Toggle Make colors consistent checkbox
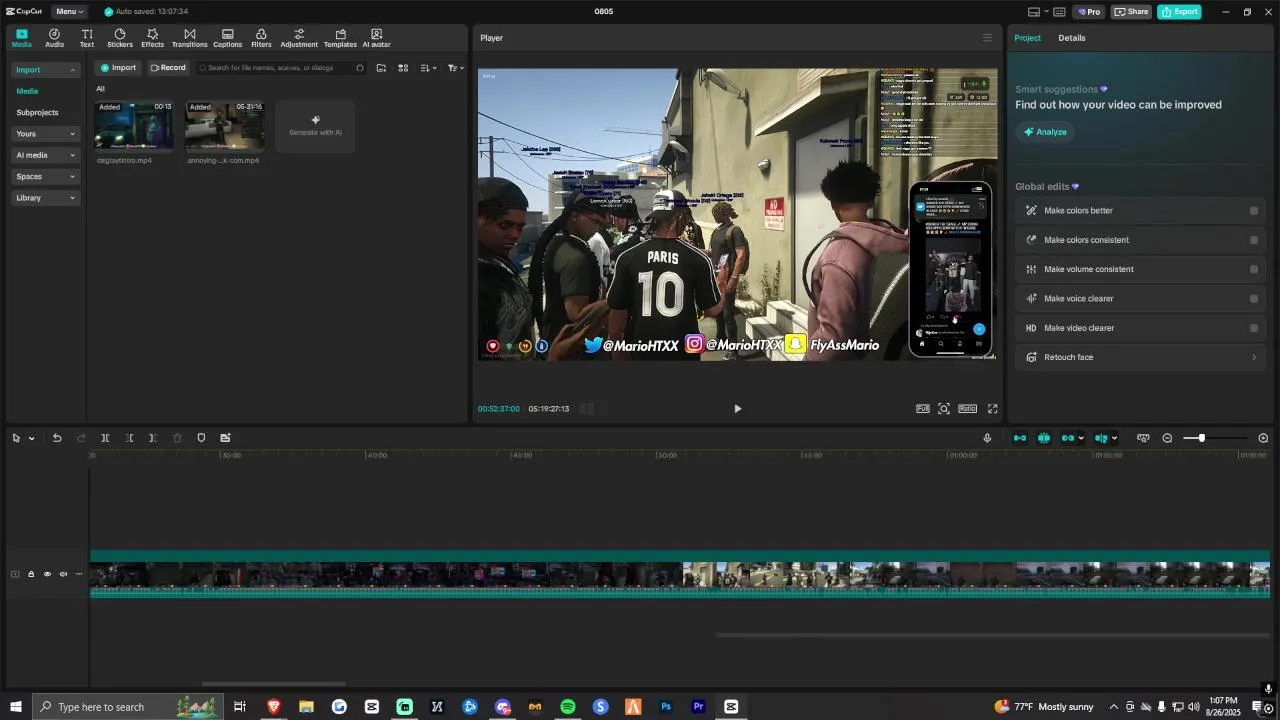This screenshot has width=1280, height=720. pos(1254,240)
